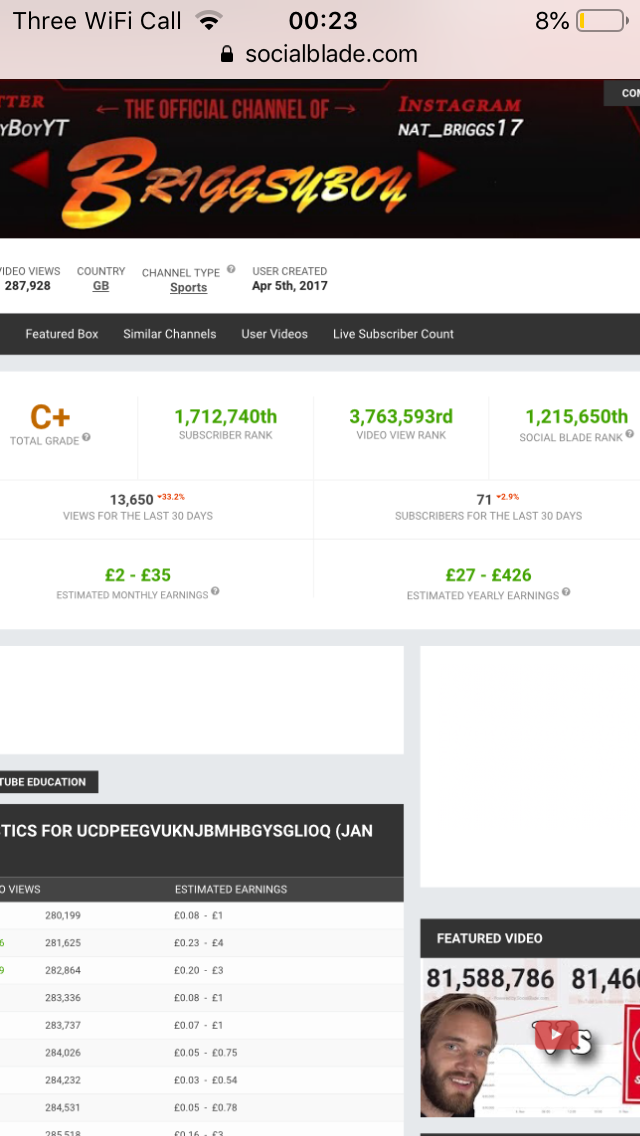This screenshot has width=640, height=1136.
Task: Tap the 282,864 views table cell
Action: coord(63,971)
